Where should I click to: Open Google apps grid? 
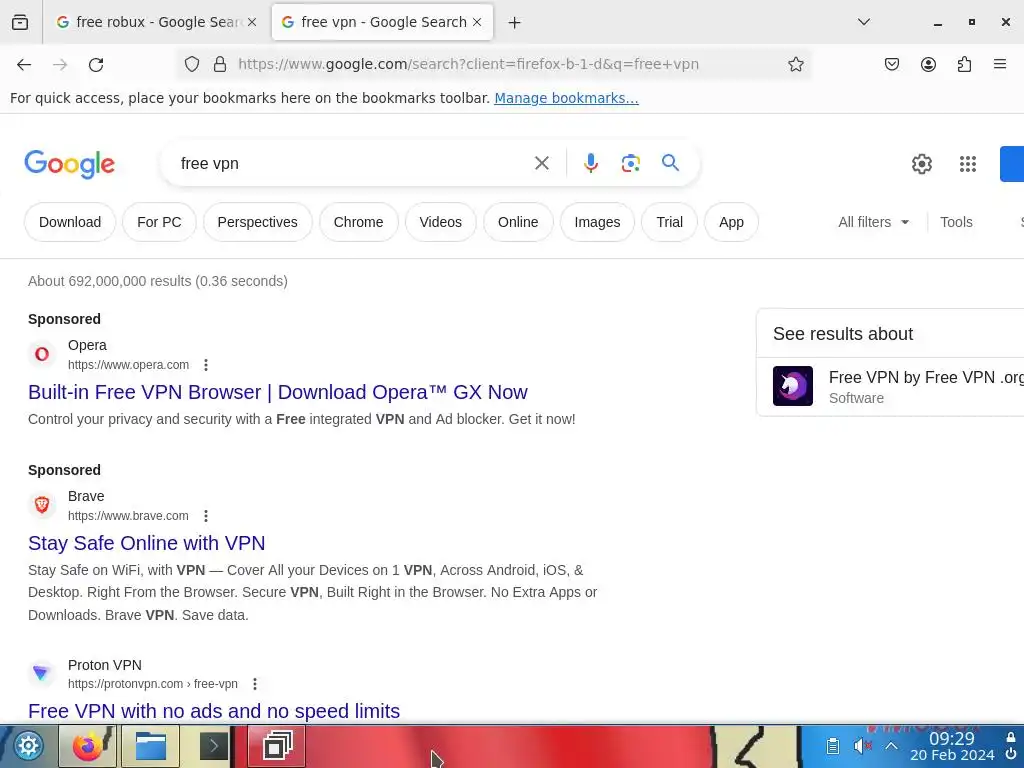pos(968,164)
